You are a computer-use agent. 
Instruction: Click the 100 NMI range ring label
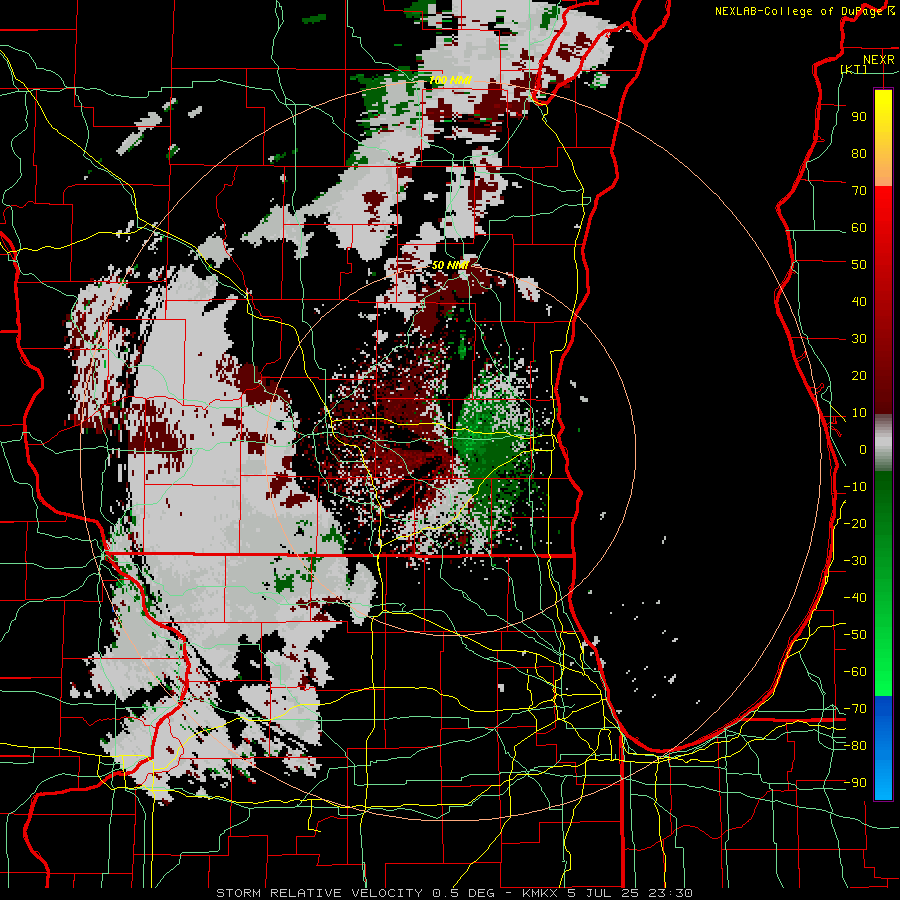point(451,80)
